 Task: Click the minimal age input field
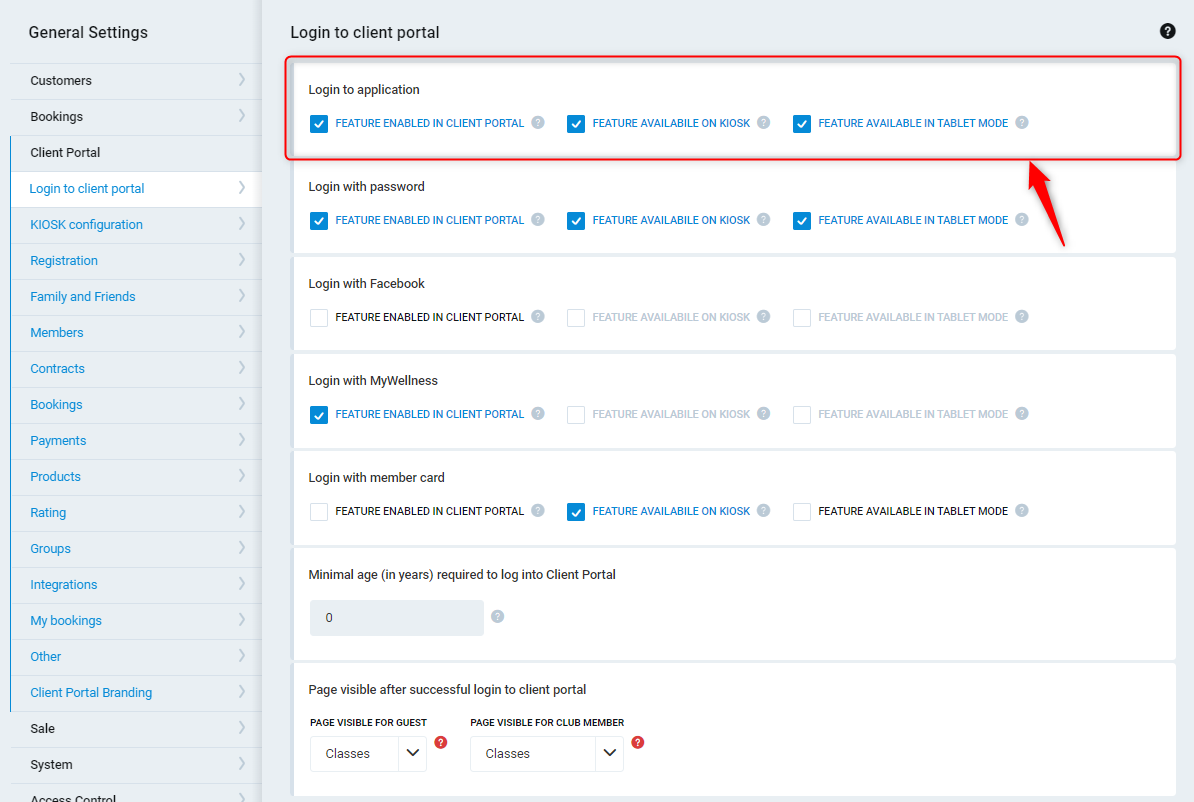(396, 618)
